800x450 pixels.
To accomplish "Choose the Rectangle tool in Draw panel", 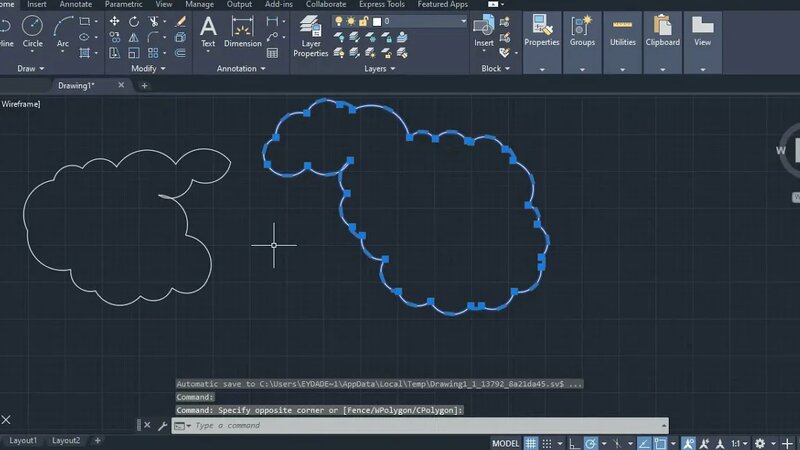I will pyautogui.click(x=84, y=21).
